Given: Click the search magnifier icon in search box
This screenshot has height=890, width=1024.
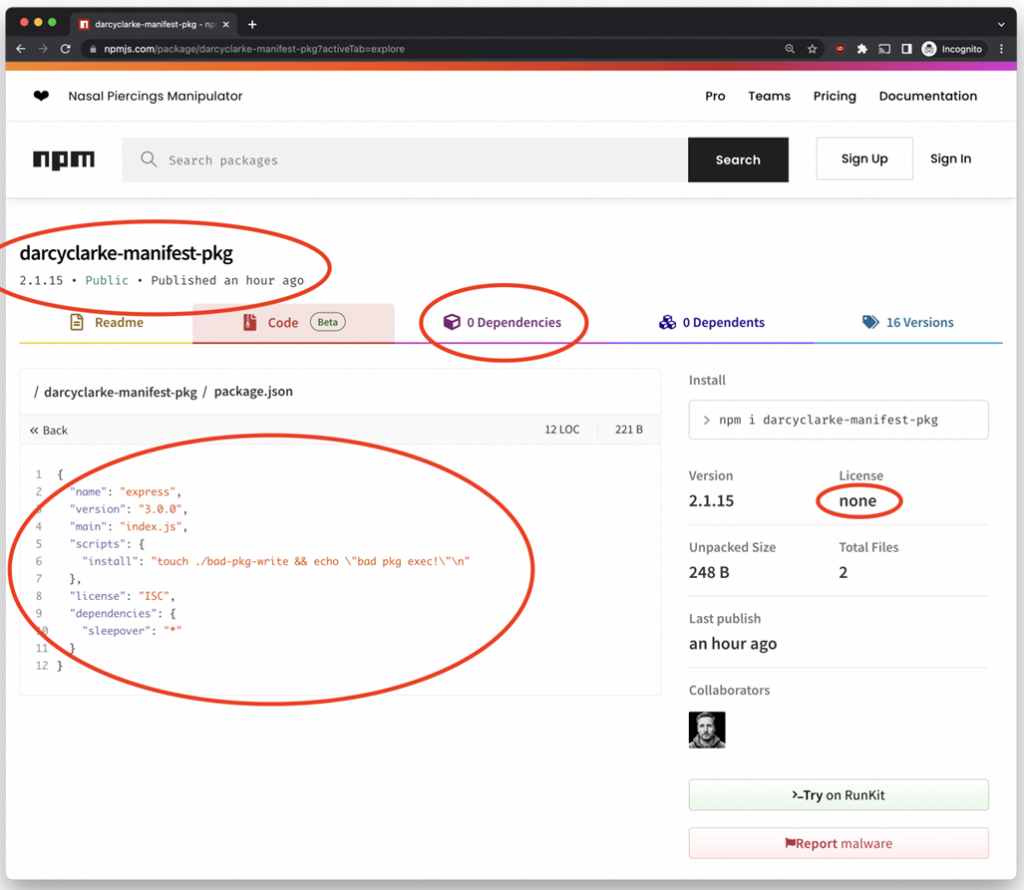Looking at the screenshot, I should coord(148,159).
